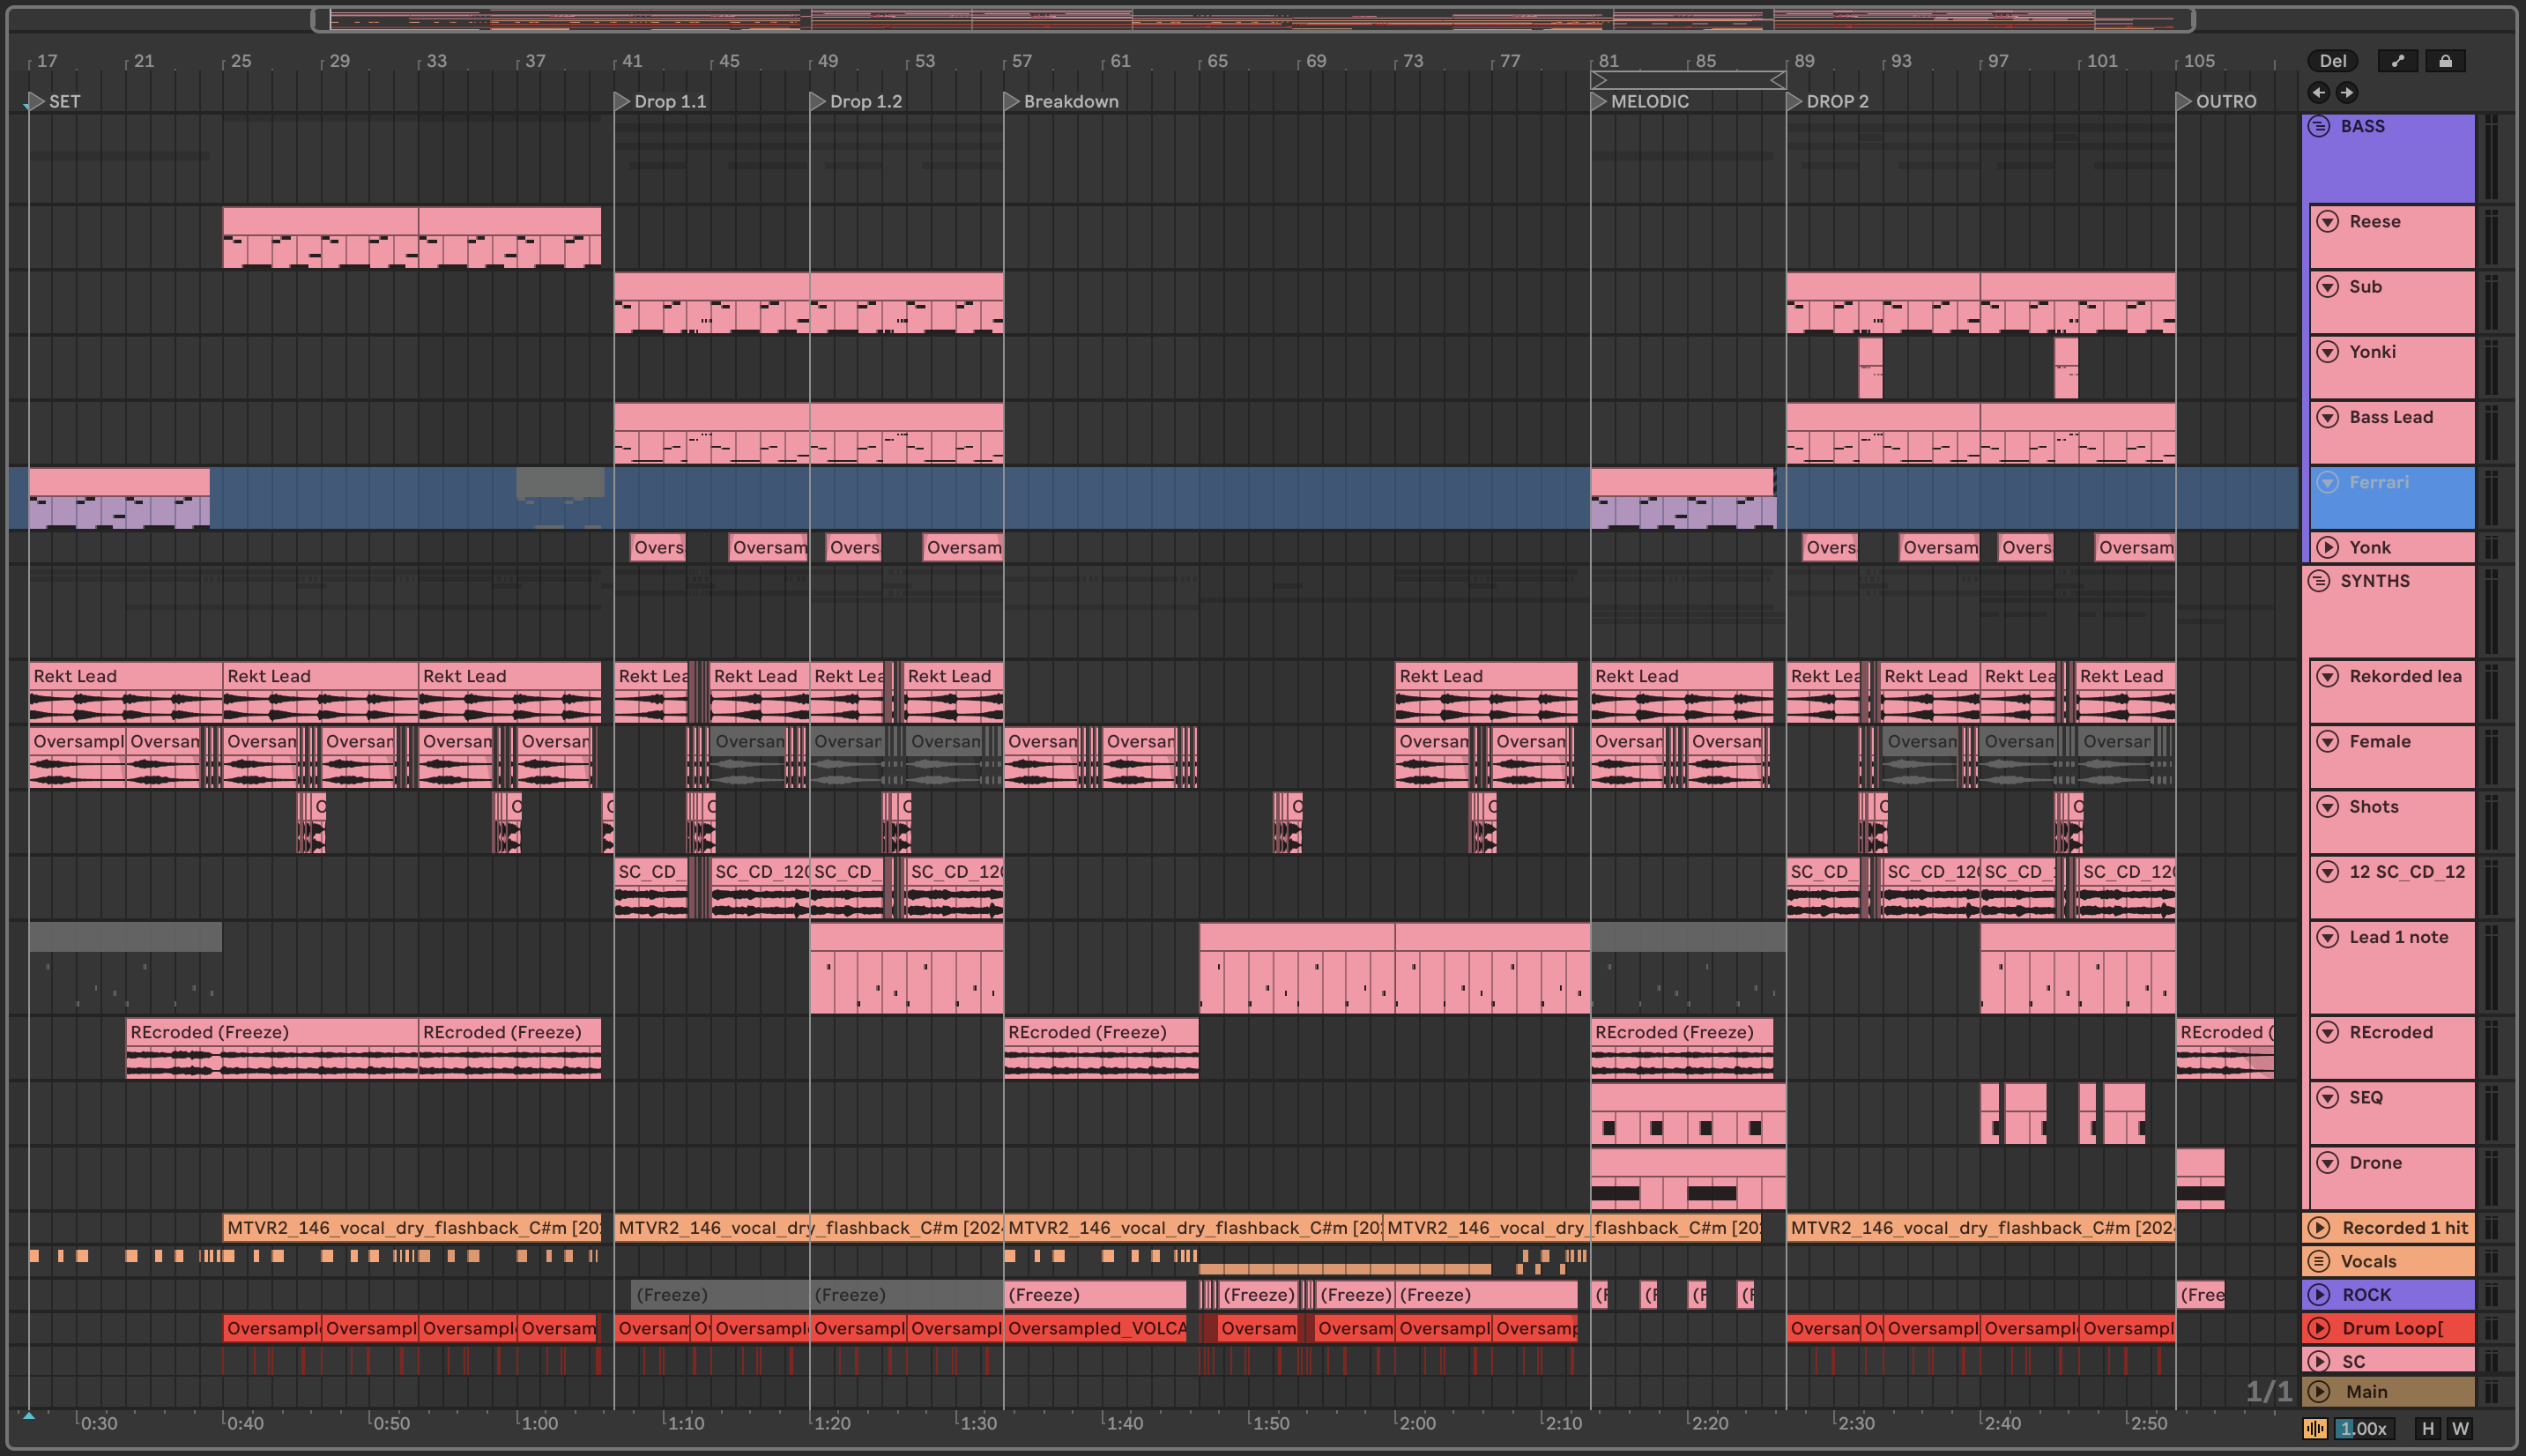The width and height of the screenshot is (2526, 1456).
Task: Click the arrangement overview bar at top
Action: coord(1252,19)
